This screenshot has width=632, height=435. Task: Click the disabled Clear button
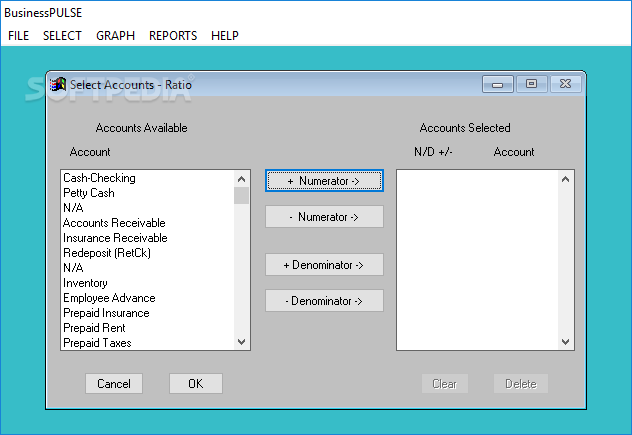tap(445, 383)
